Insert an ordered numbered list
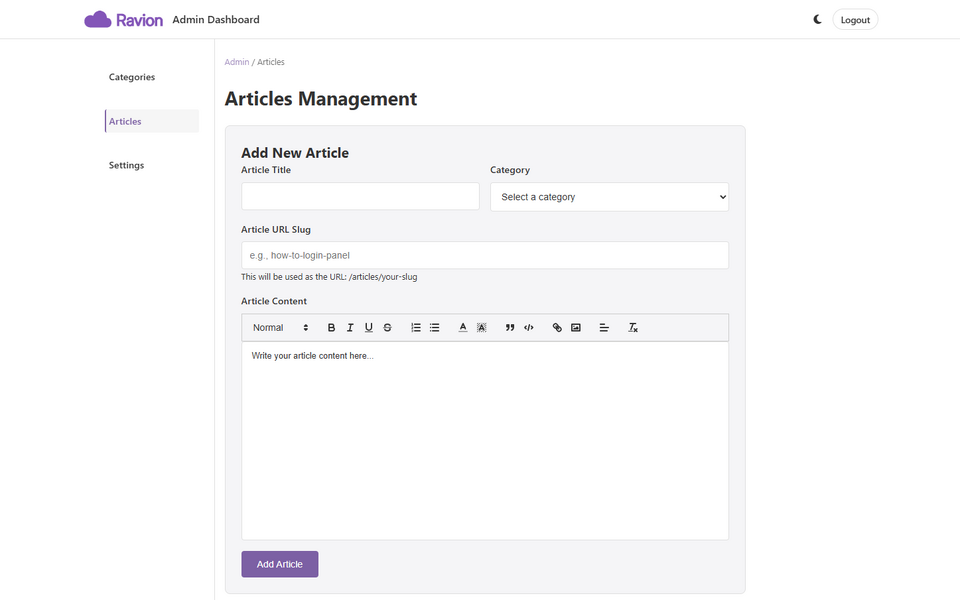960x600 pixels. [x=416, y=328]
